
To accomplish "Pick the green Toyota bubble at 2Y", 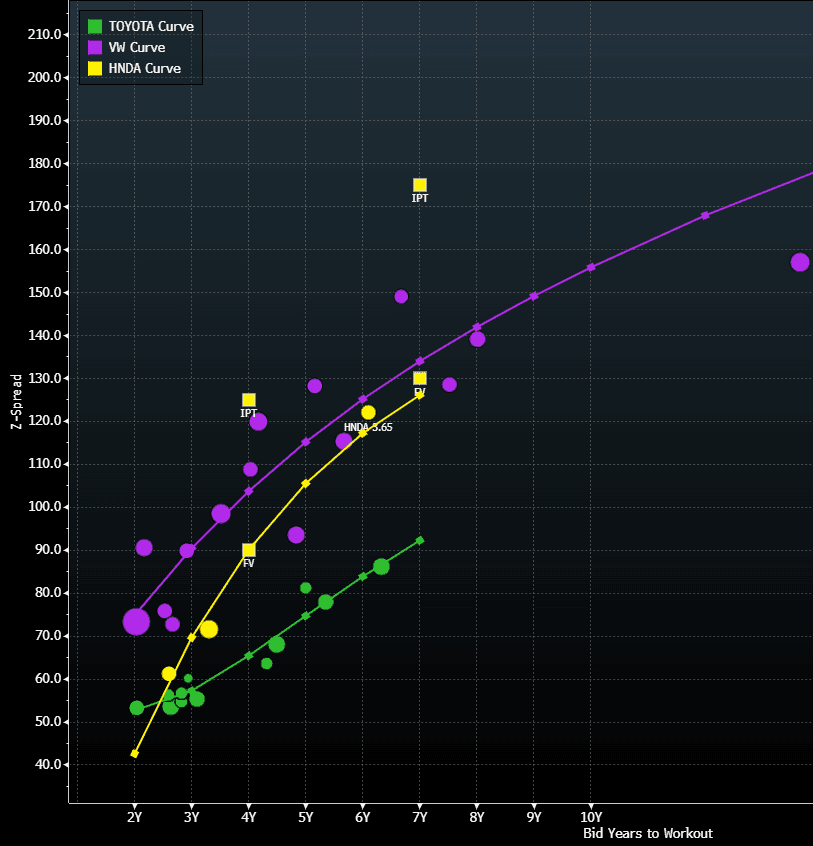I will pos(137,708).
